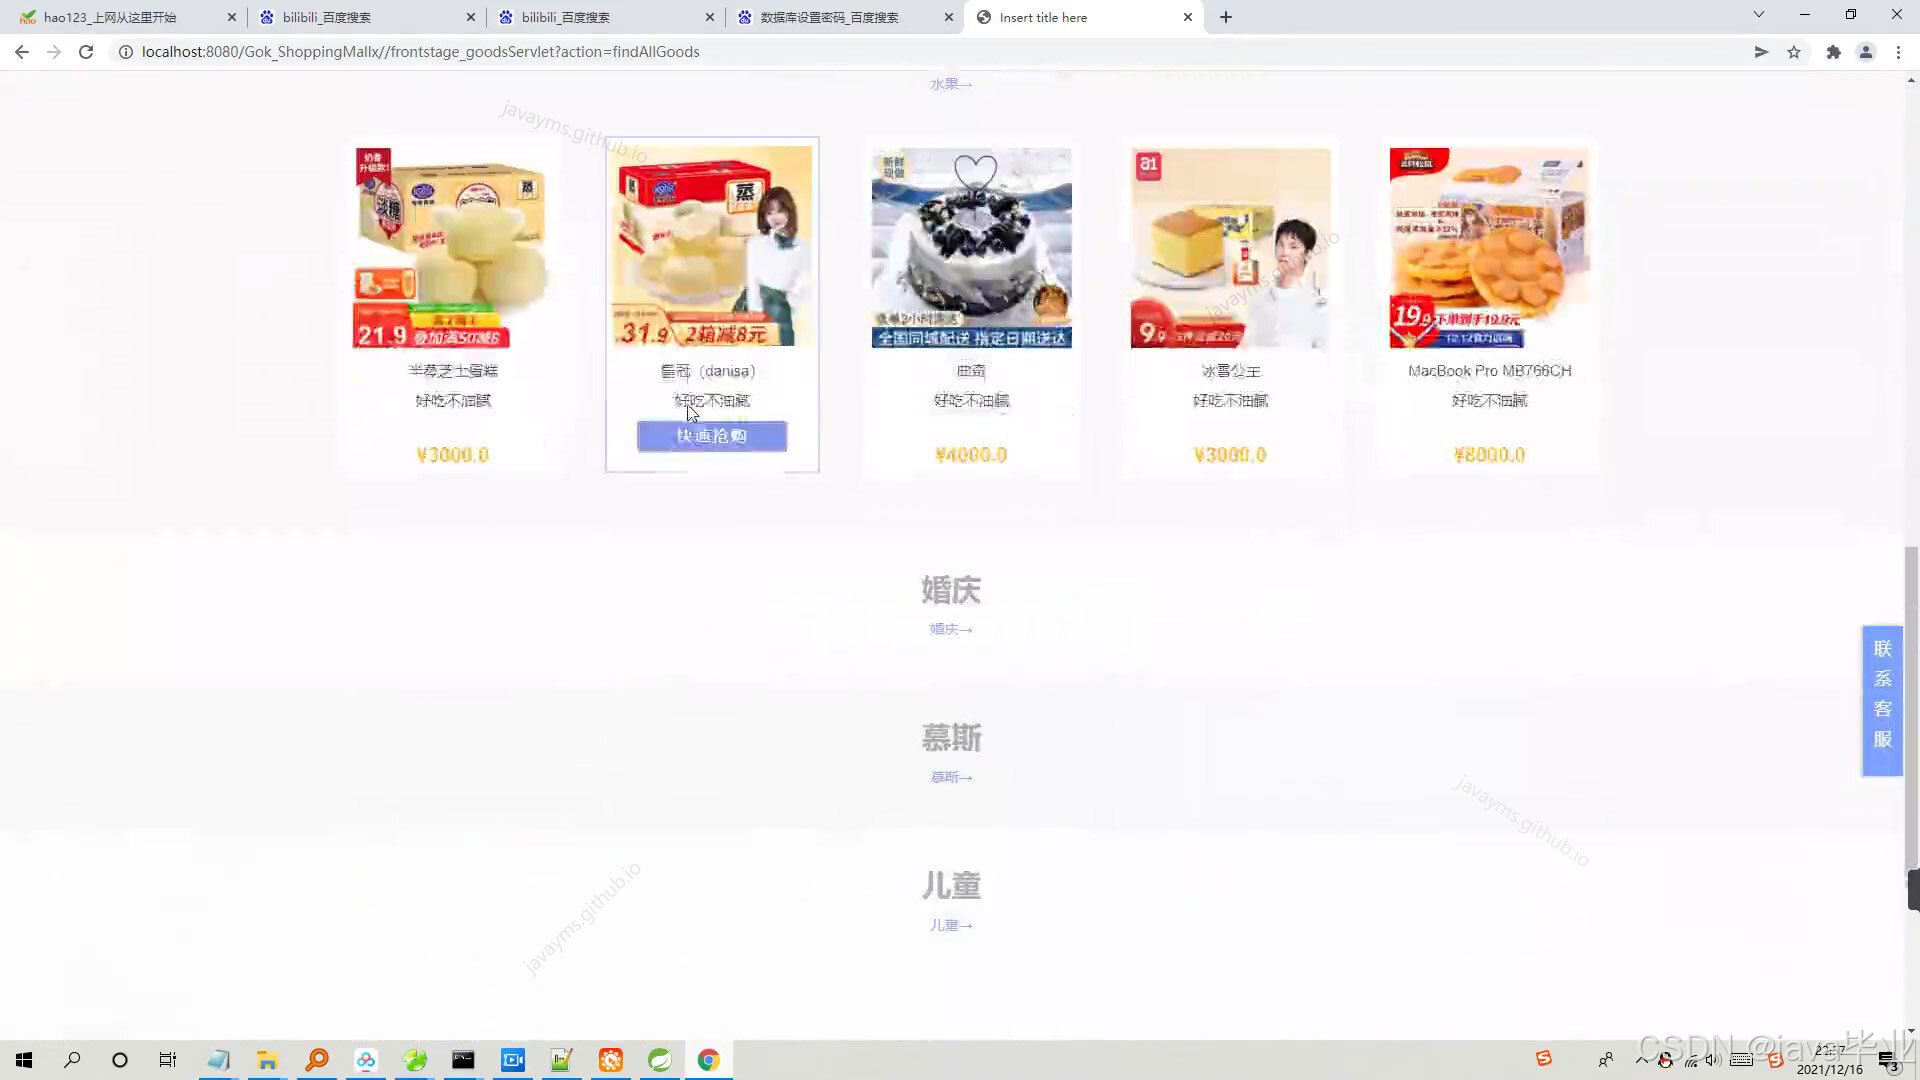The image size is (1920, 1080).
Task: Open the 冰雪公主 product image
Action: tap(1230, 248)
